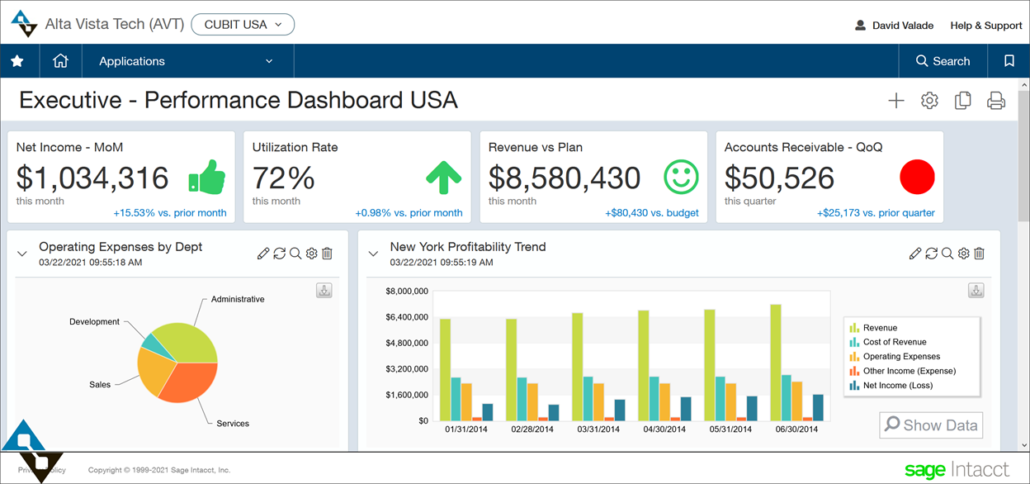
Task: Edit New York Profitability Trend with pencil icon
Action: [x=915, y=253]
